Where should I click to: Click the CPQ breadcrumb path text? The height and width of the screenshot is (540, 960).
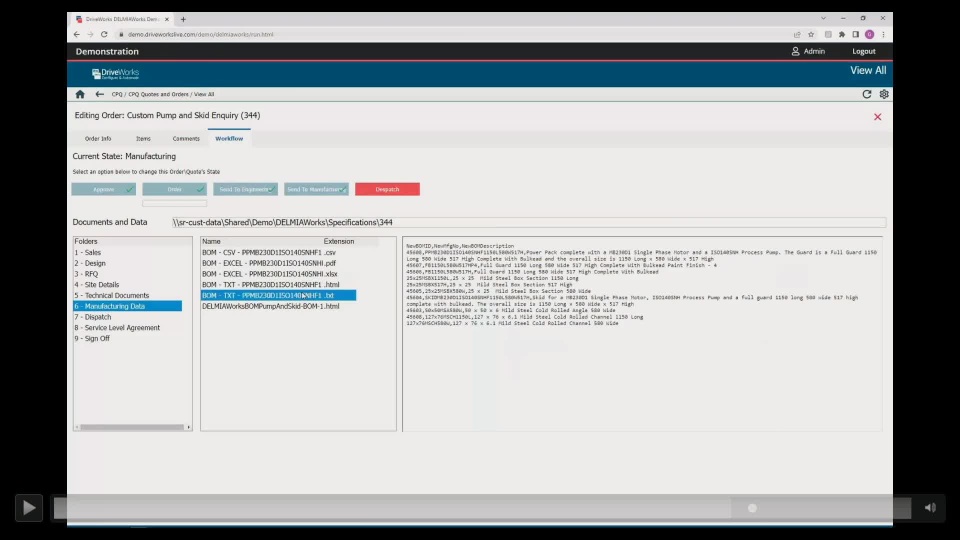click(163, 94)
